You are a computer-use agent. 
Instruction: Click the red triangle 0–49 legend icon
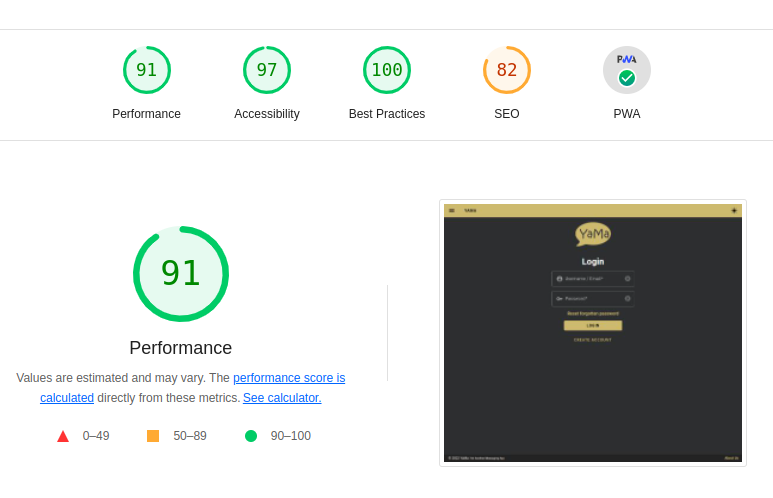coord(63,436)
